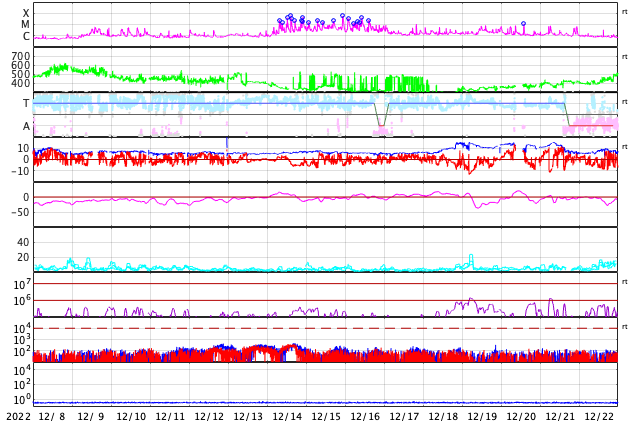Click the "40" axis value
Viewport: 634px width, 424px height.
23,242
